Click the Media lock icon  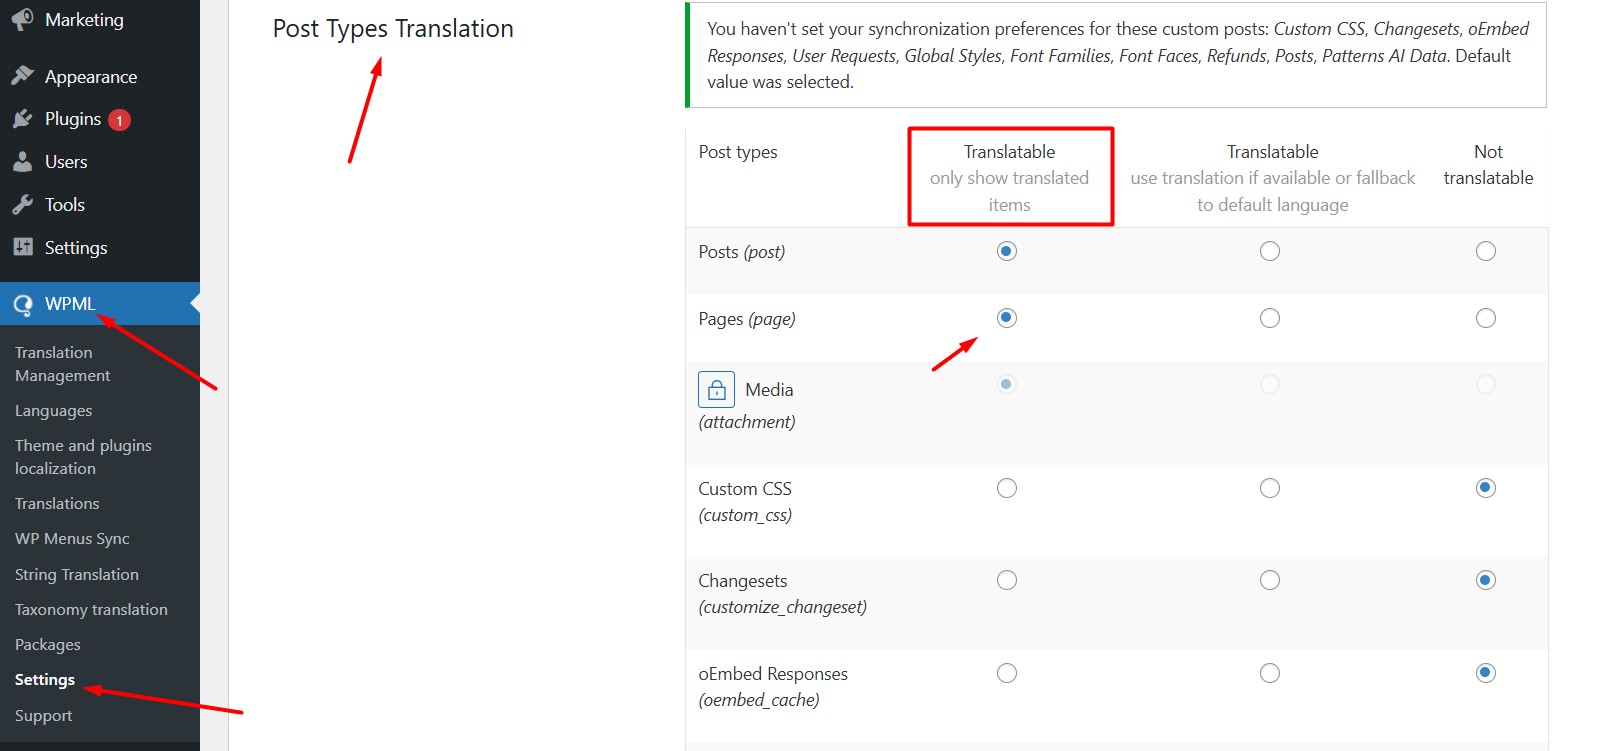[716, 389]
